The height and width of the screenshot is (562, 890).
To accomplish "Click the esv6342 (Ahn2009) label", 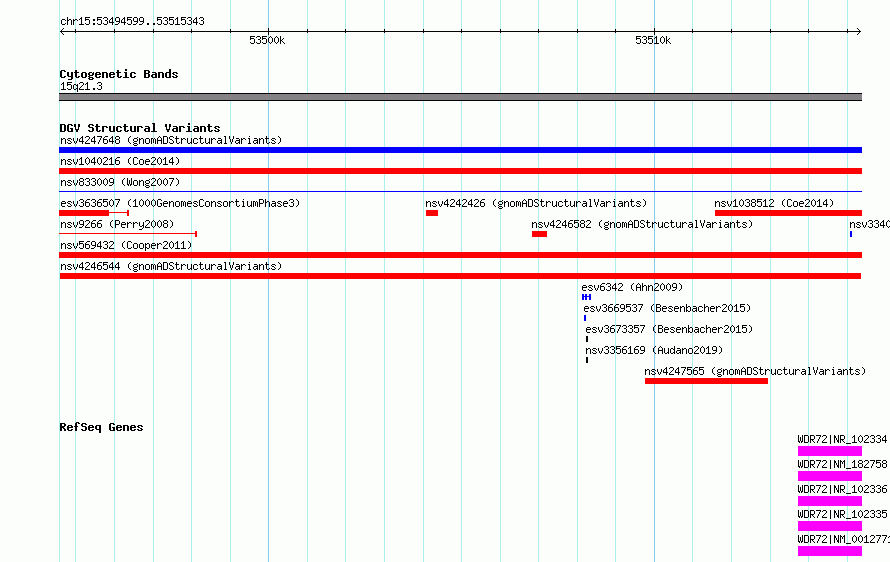I will (x=632, y=287).
